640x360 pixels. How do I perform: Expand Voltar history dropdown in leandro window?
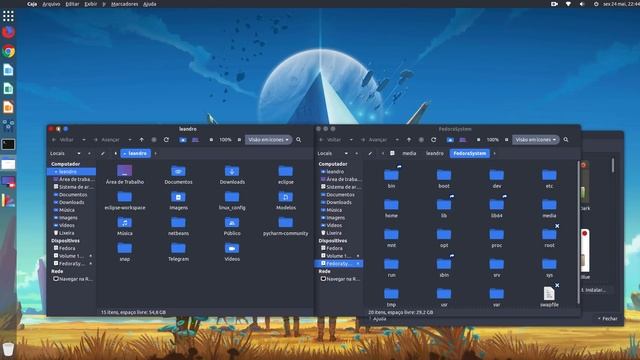pos(84,140)
